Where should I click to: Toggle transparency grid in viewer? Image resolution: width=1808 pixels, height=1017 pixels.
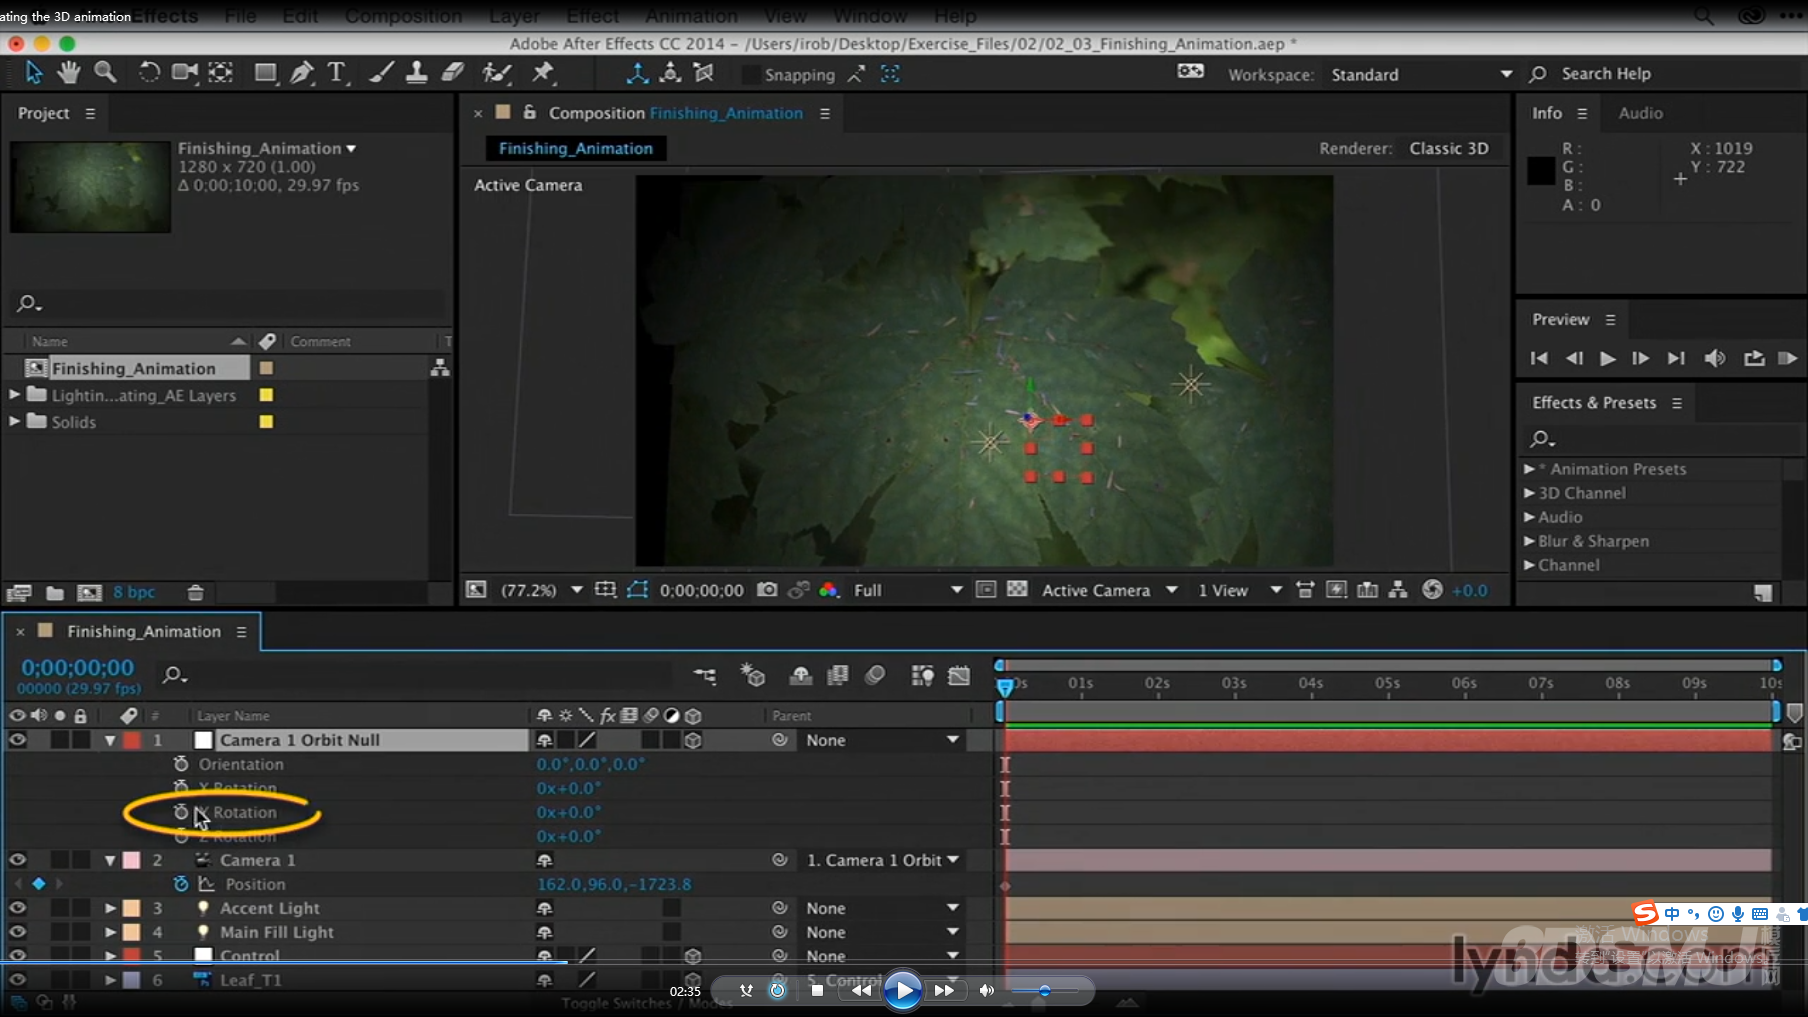[x=1017, y=590]
